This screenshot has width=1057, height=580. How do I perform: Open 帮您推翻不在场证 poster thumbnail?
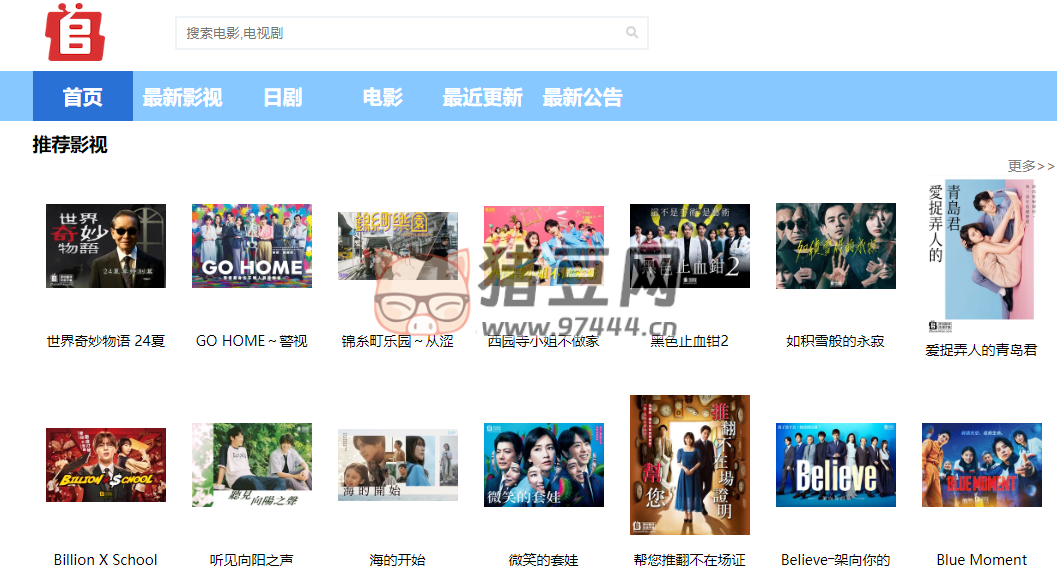(x=690, y=465)
